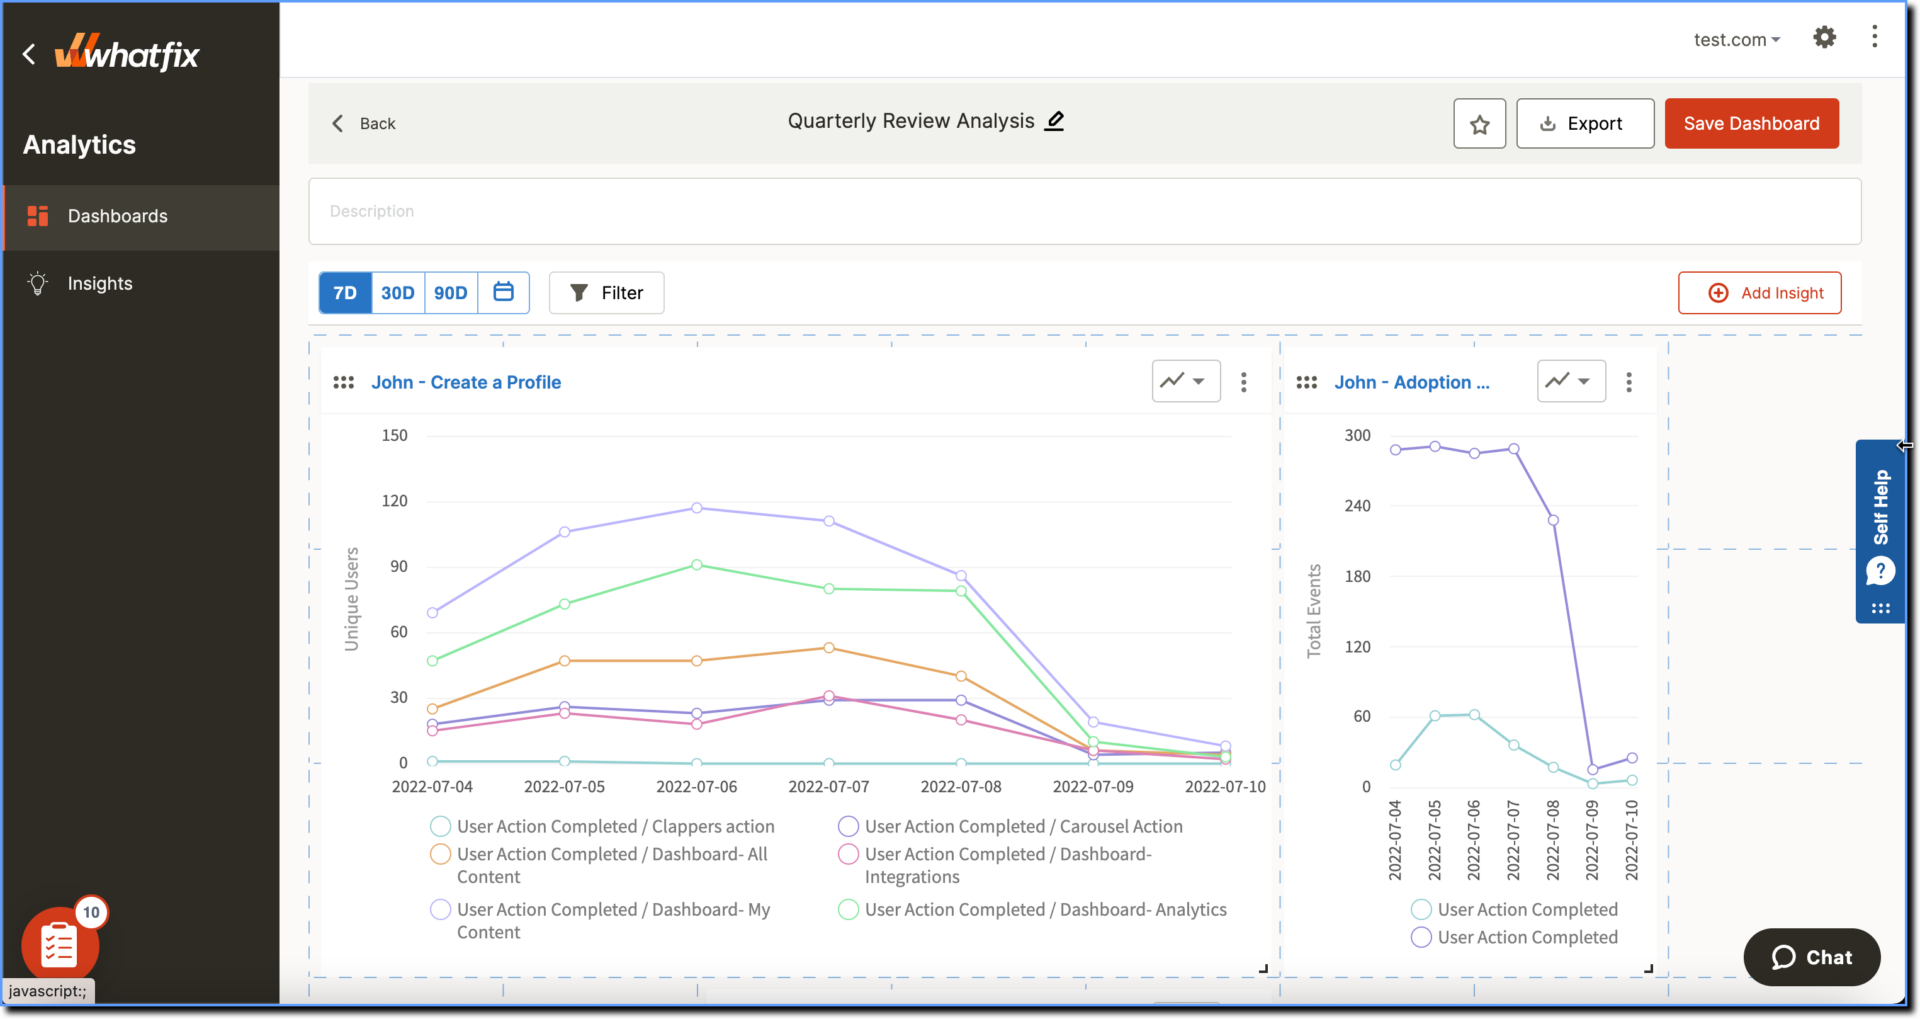1920x1019 pixels.
Task: Open kebab menu for John - Create a Profile
Action: click(1243, 382)
